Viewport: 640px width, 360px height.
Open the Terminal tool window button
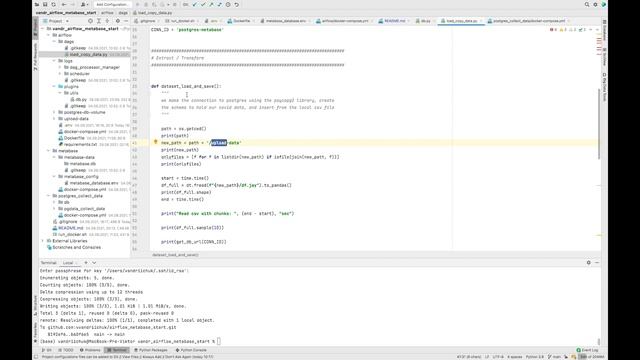[x=117, y=350]
